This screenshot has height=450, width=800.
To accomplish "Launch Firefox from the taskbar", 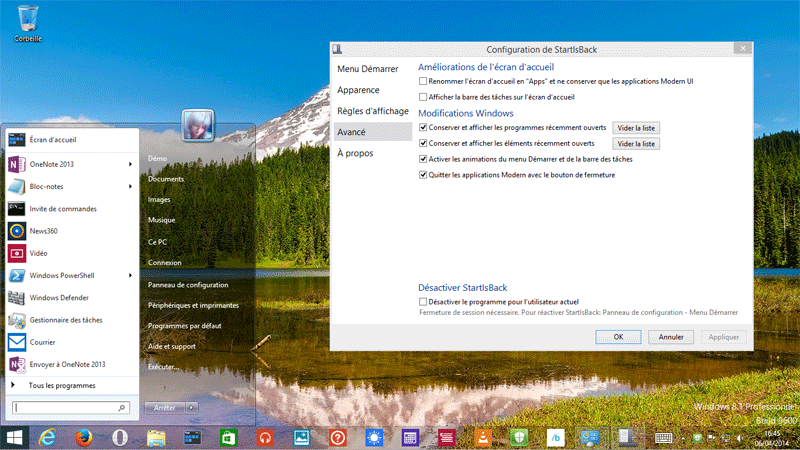I will coord(82,437).
